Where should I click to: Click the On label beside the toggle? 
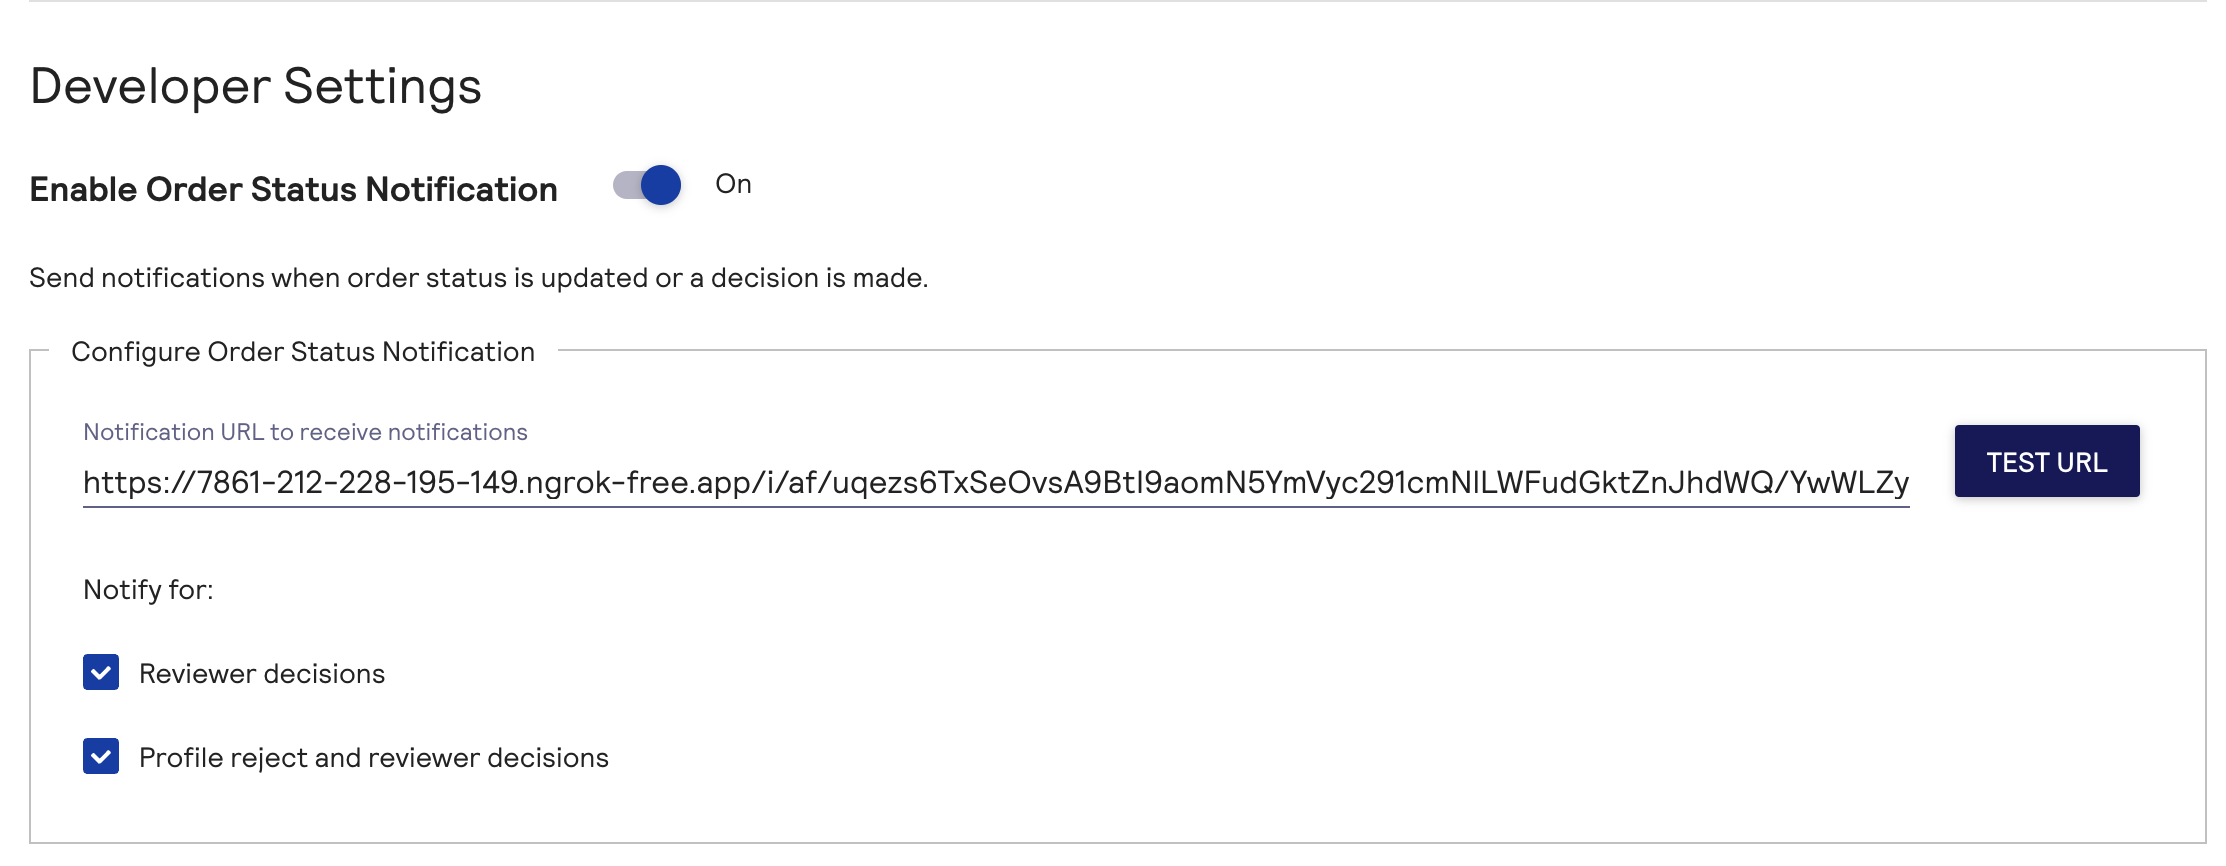click(735, 183)
